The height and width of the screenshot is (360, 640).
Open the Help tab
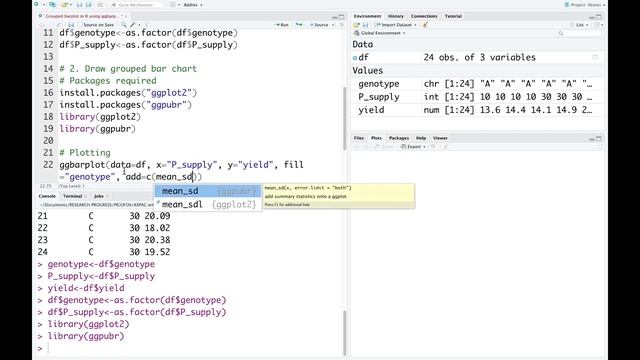point(421,138)
